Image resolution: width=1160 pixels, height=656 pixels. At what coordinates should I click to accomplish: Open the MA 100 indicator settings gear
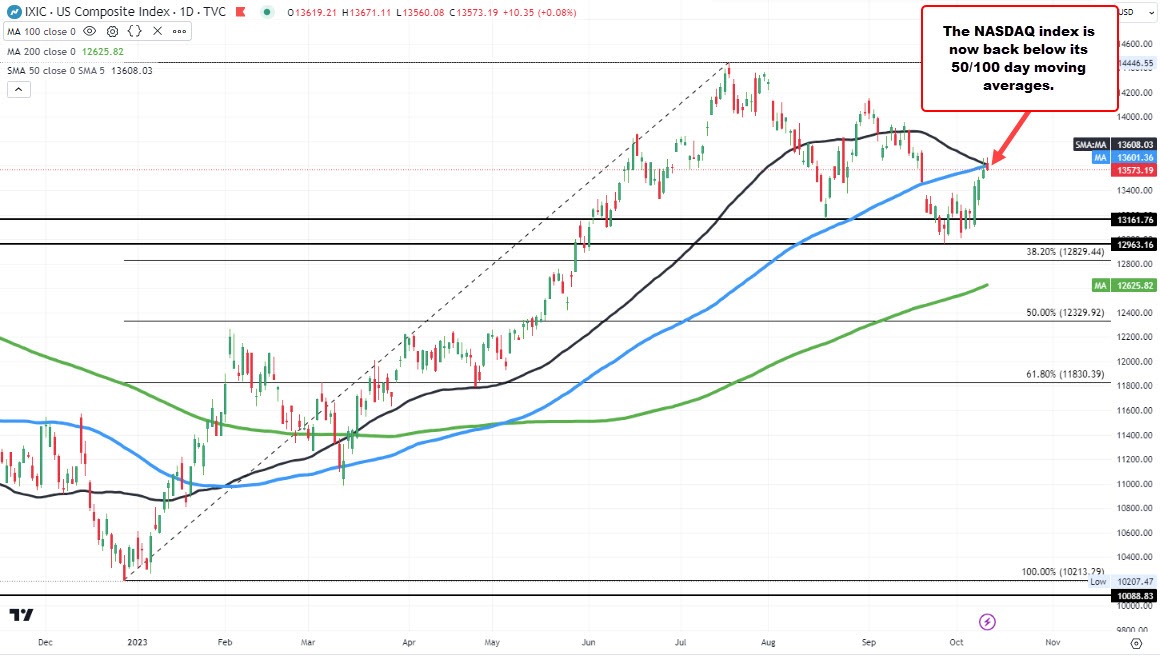(112, 31)
